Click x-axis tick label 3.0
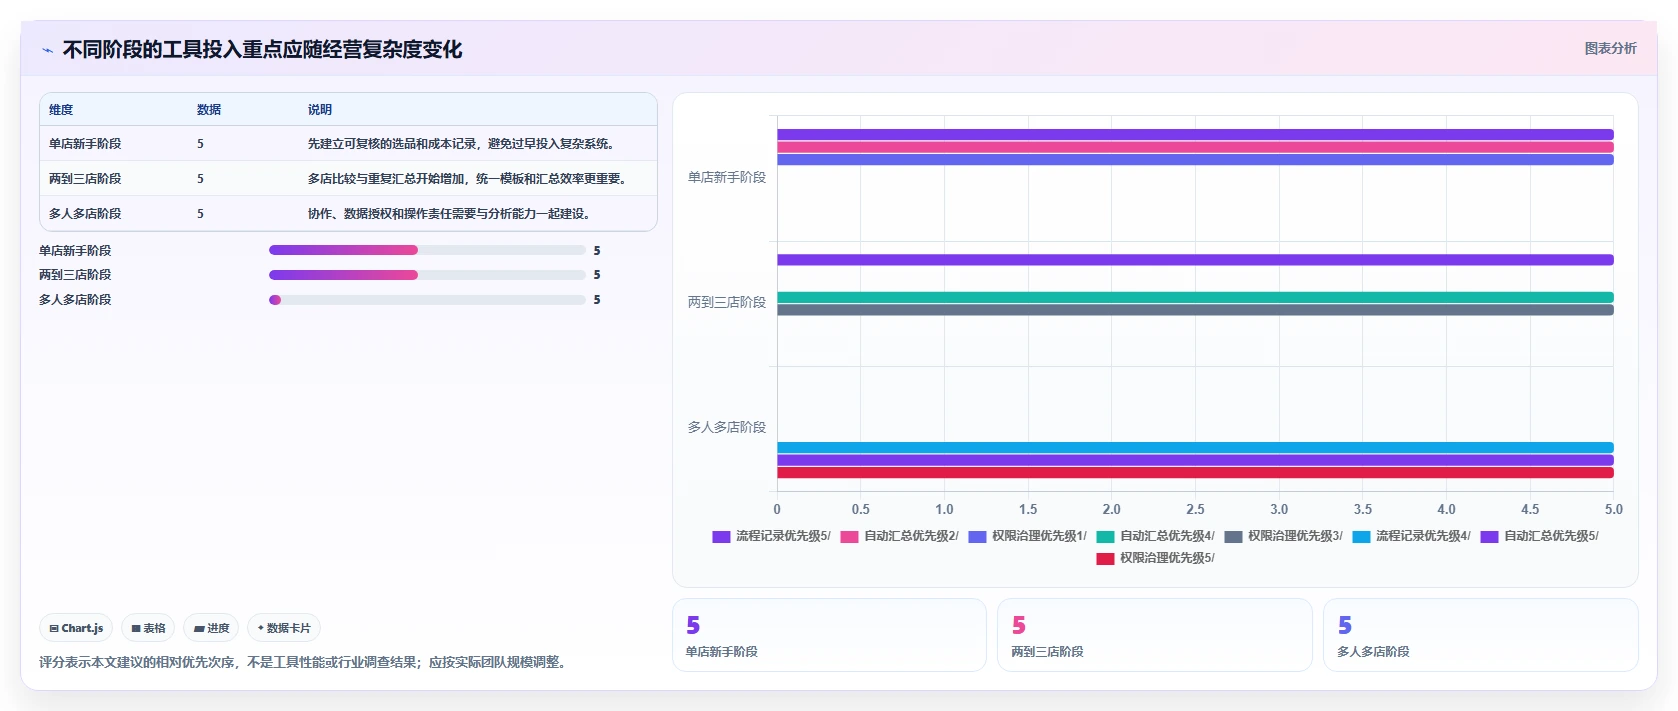This screenshot has width=1678, height=711. point(1279,509)
